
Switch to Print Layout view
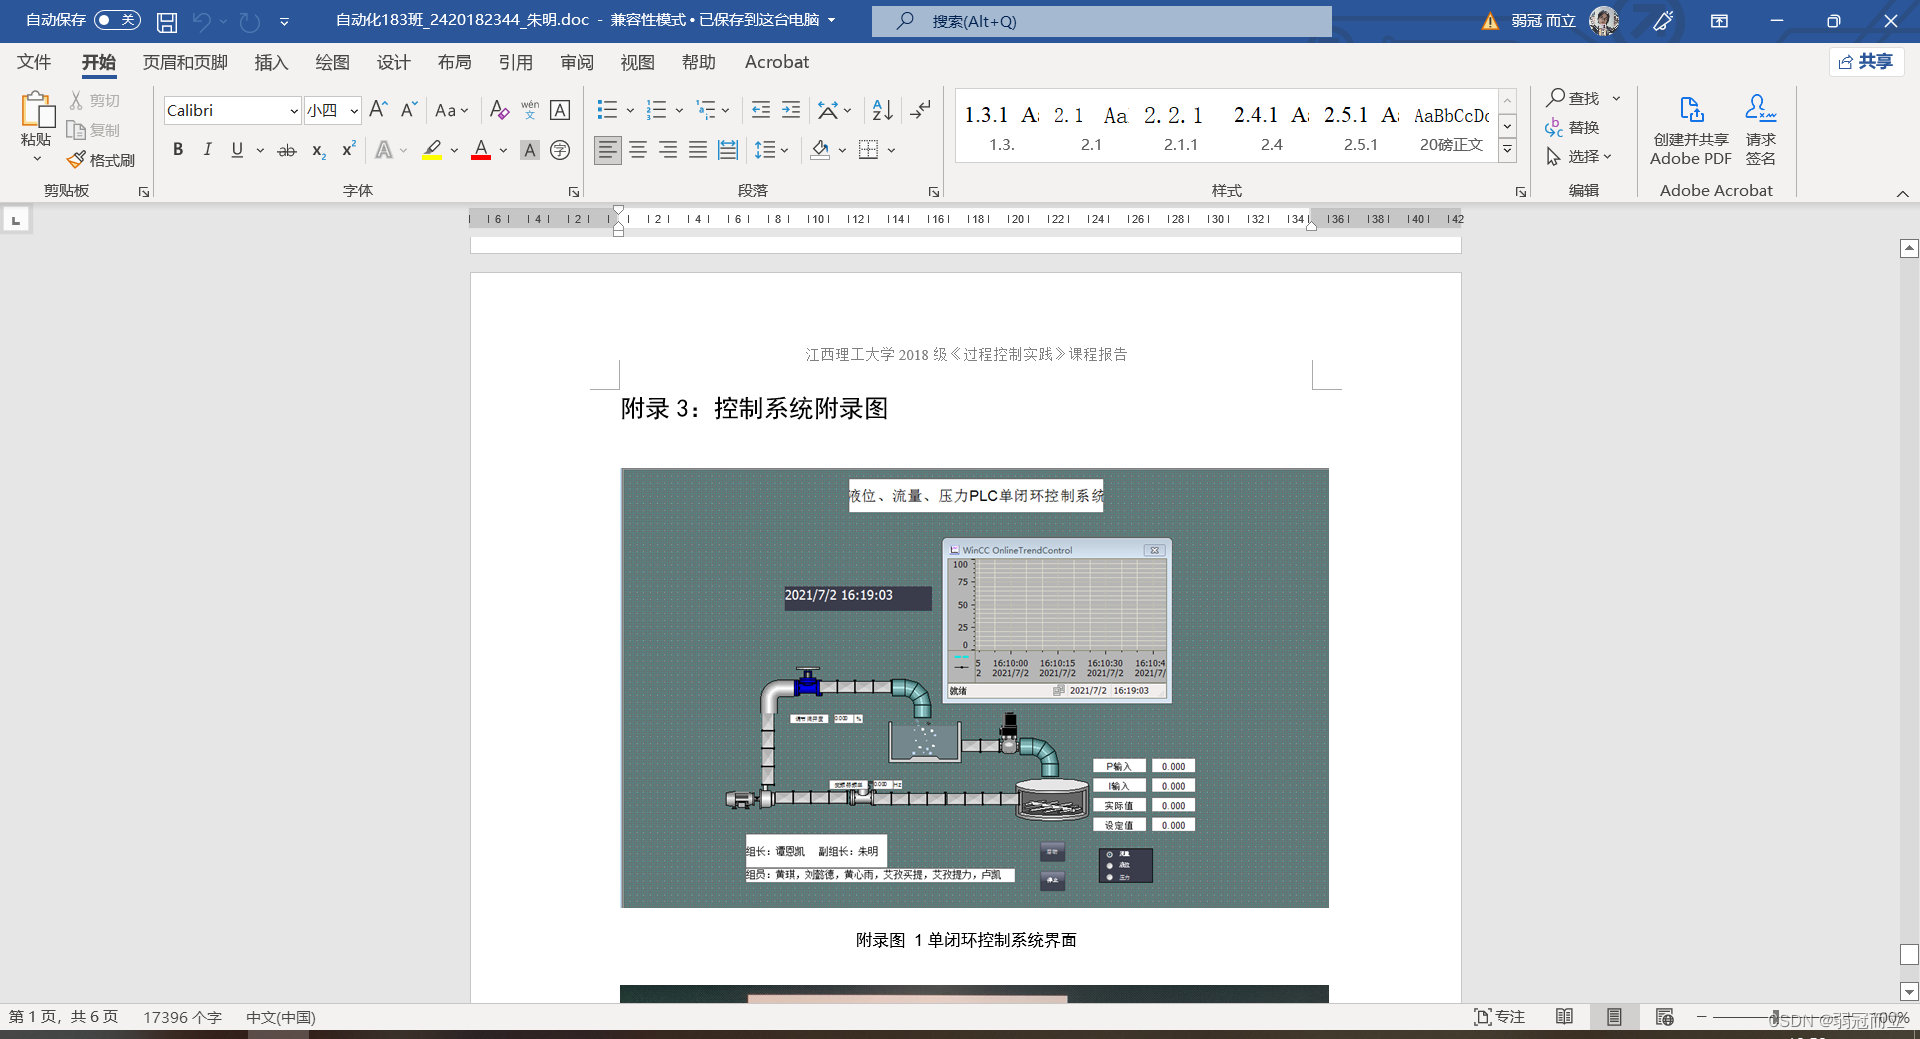(1614, 1017)
